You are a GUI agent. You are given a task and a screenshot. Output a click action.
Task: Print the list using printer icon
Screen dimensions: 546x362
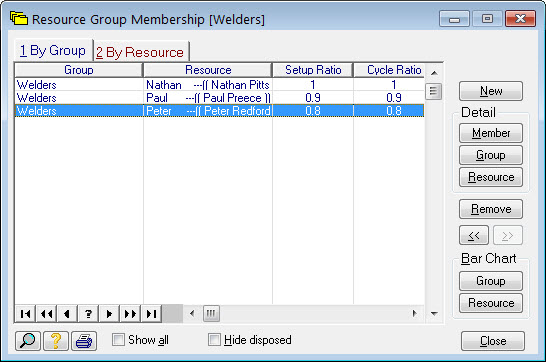(84, 341)
